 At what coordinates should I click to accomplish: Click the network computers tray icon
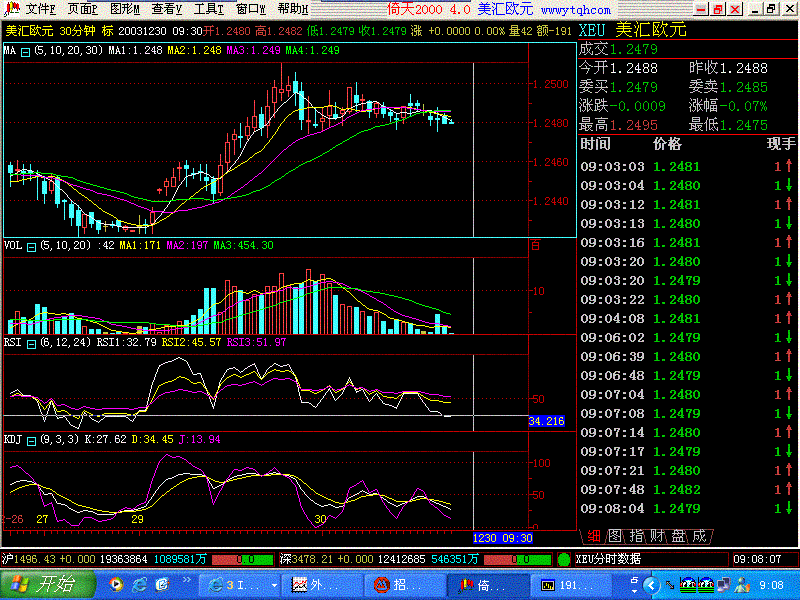[724, 585]
